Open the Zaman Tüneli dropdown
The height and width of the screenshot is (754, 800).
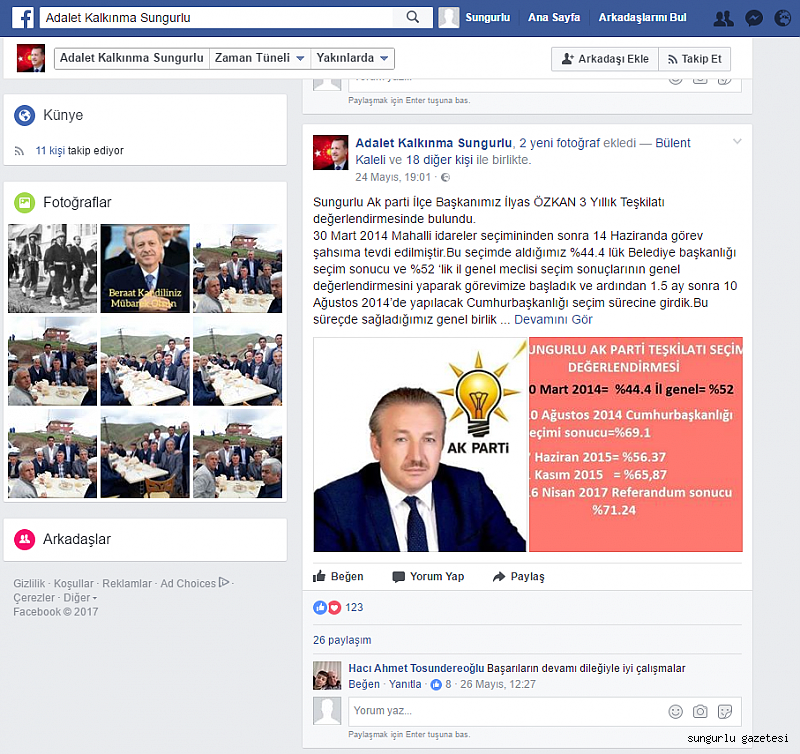[260, 58]
